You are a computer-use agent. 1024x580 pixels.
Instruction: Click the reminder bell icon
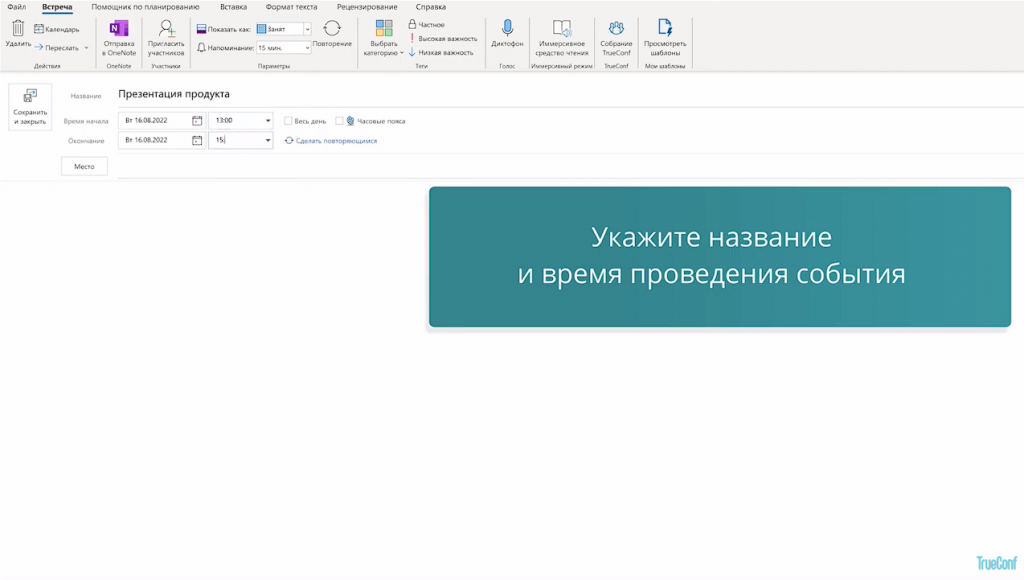tap(201, 48)
